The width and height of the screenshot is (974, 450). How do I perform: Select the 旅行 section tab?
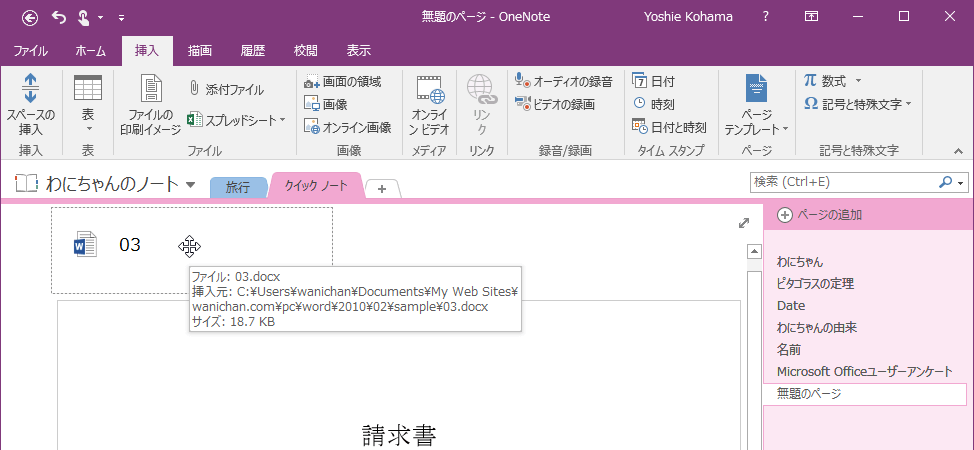pos(238,187)
